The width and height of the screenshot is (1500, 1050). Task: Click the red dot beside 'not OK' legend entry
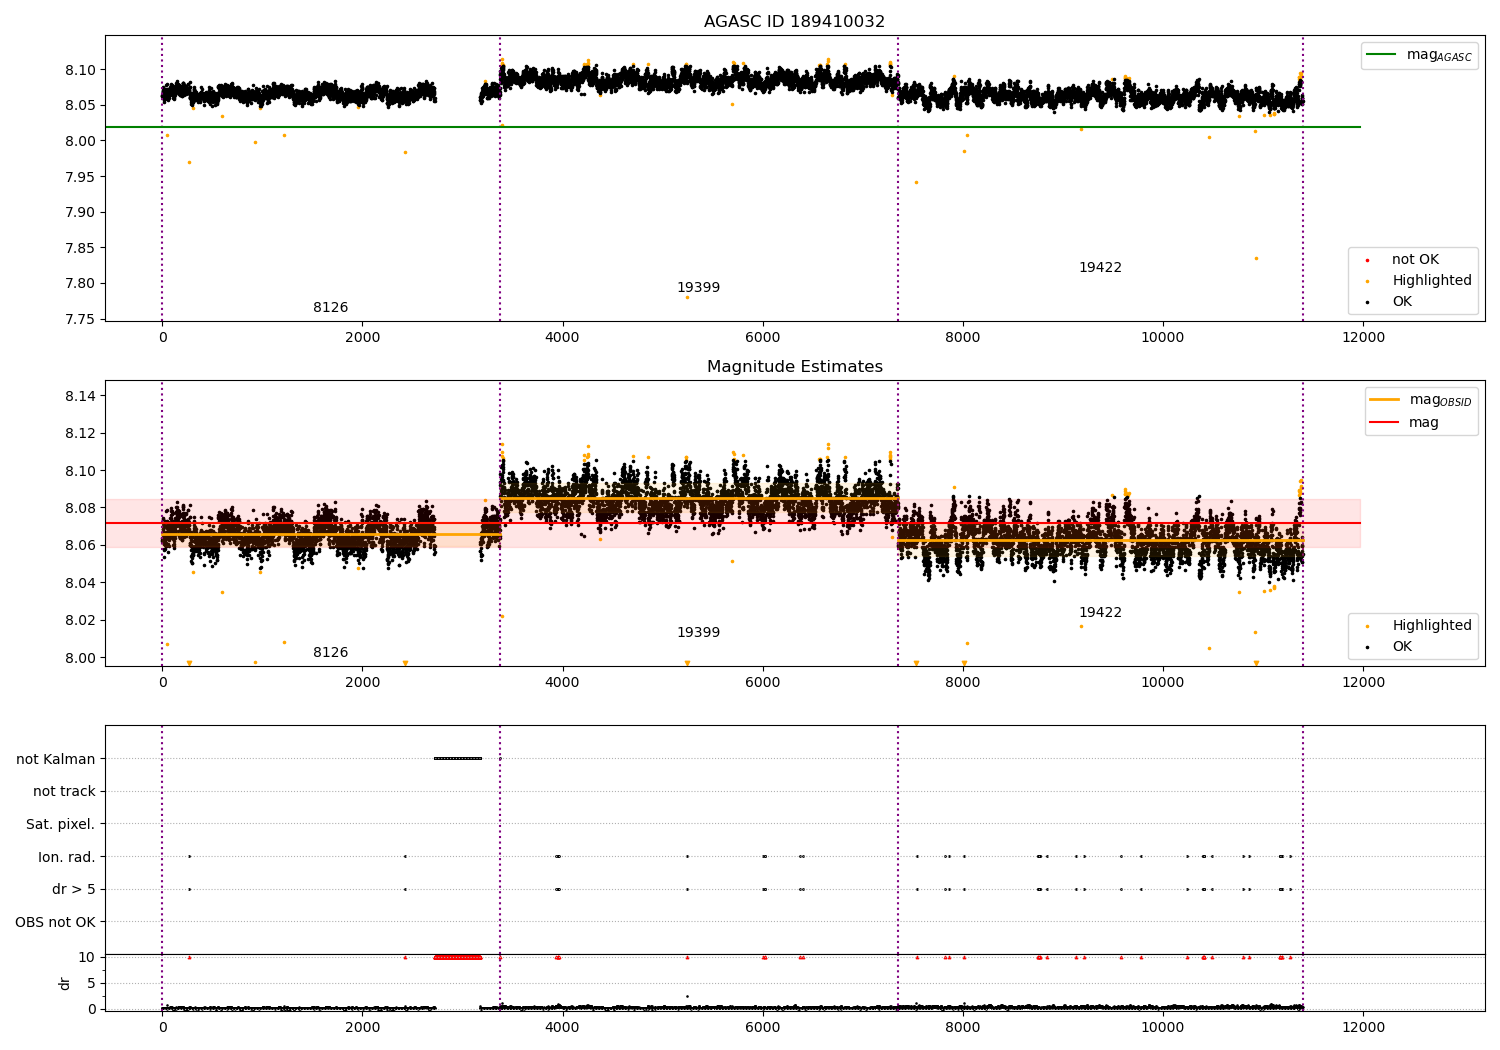[x=1367, y=261]
